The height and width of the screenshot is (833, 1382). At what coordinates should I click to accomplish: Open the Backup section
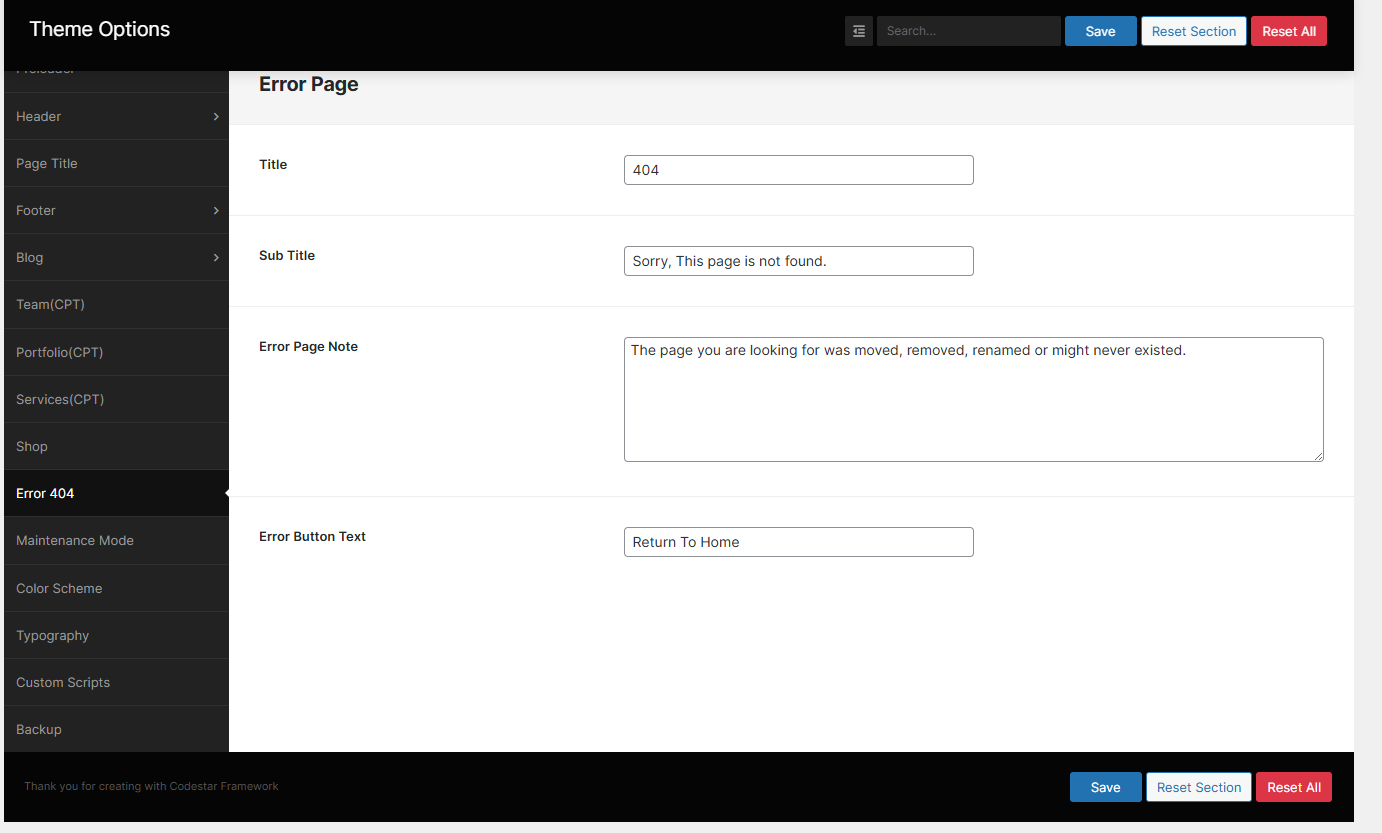point(39,730)
